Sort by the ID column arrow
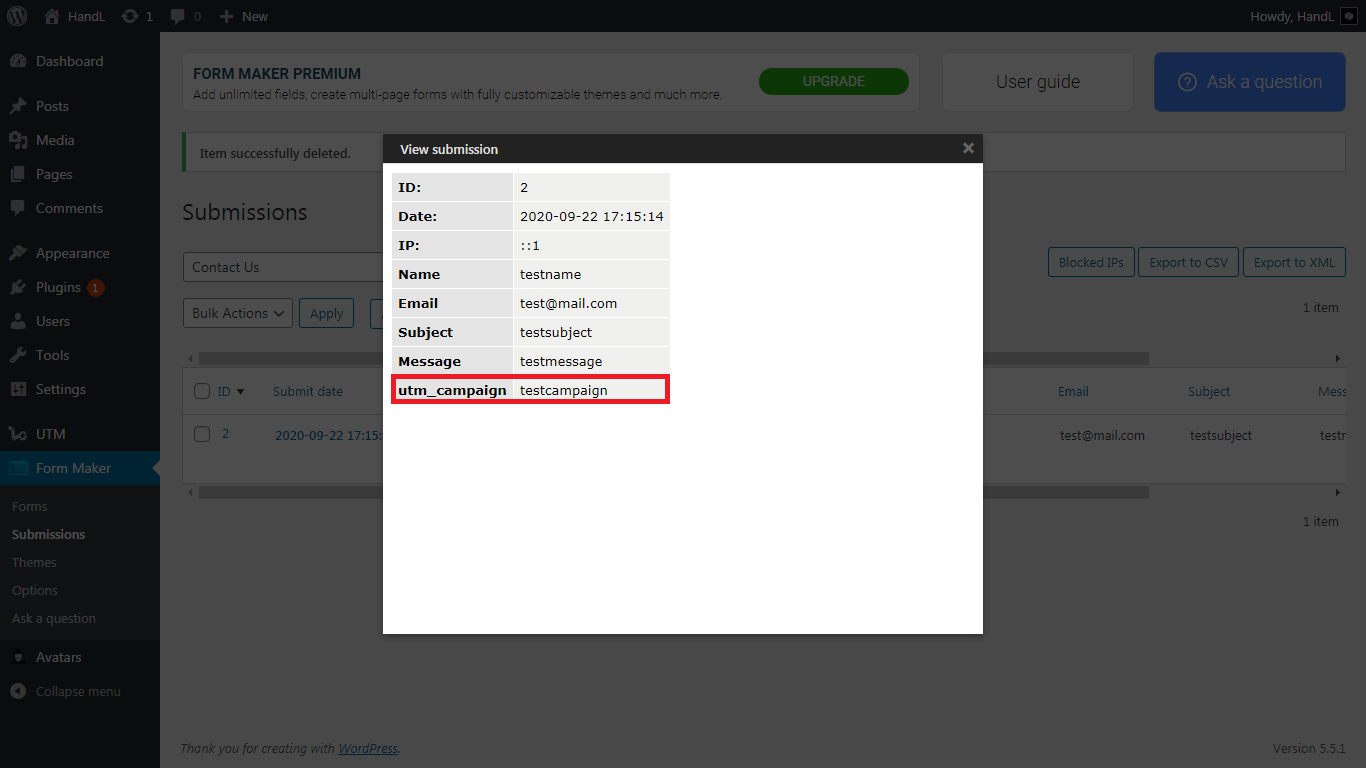The width and height of the screenshot is (1366, 768). (x=240, y=392)
